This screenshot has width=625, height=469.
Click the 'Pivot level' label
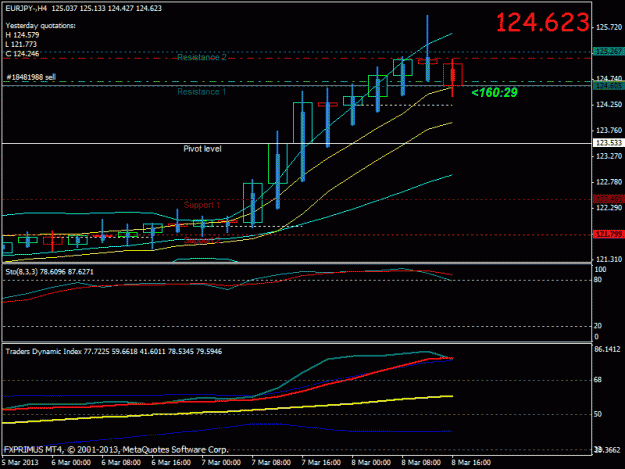(202, 149)
